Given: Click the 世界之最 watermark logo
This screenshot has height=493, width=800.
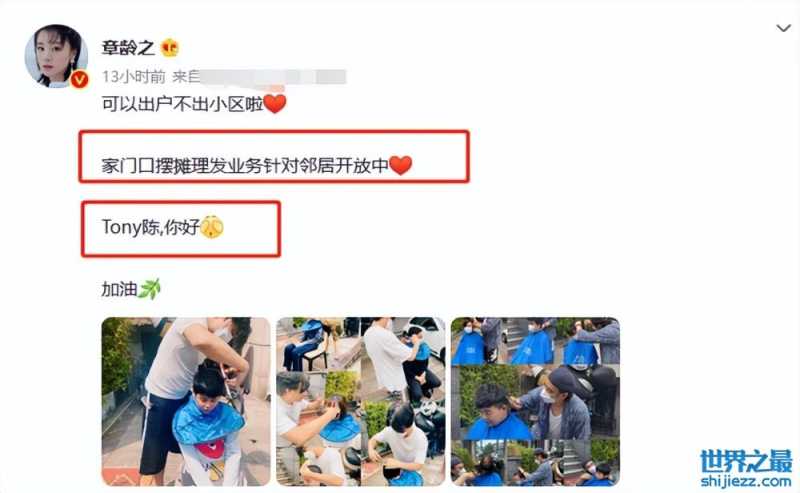Looking at the screenshot, I should (x=746, y=461).
